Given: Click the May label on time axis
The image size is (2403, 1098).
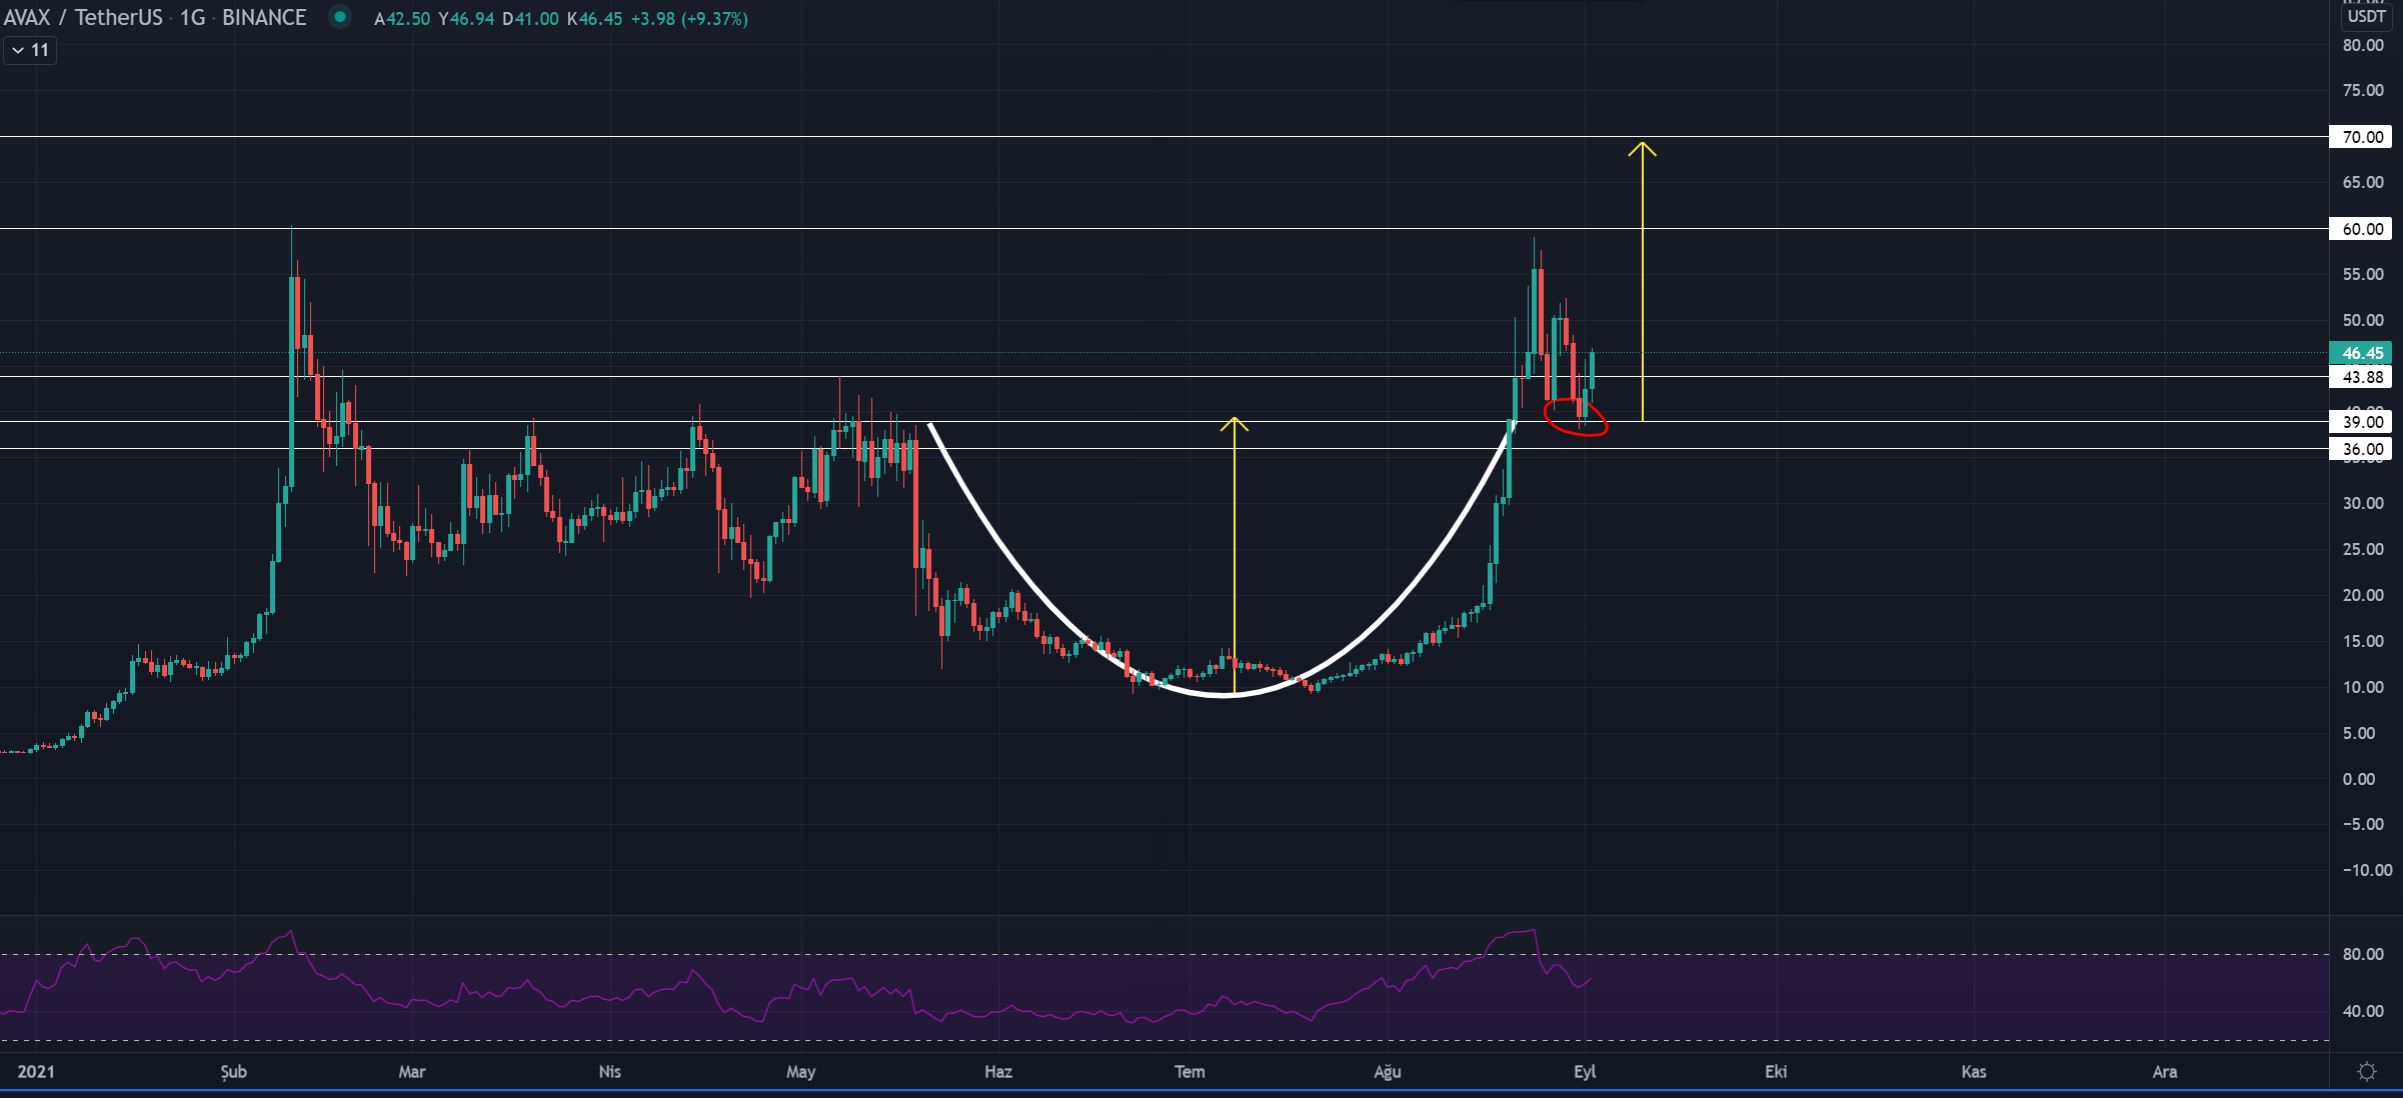Looking at the screenshot, I should [x=801, y=1071].
